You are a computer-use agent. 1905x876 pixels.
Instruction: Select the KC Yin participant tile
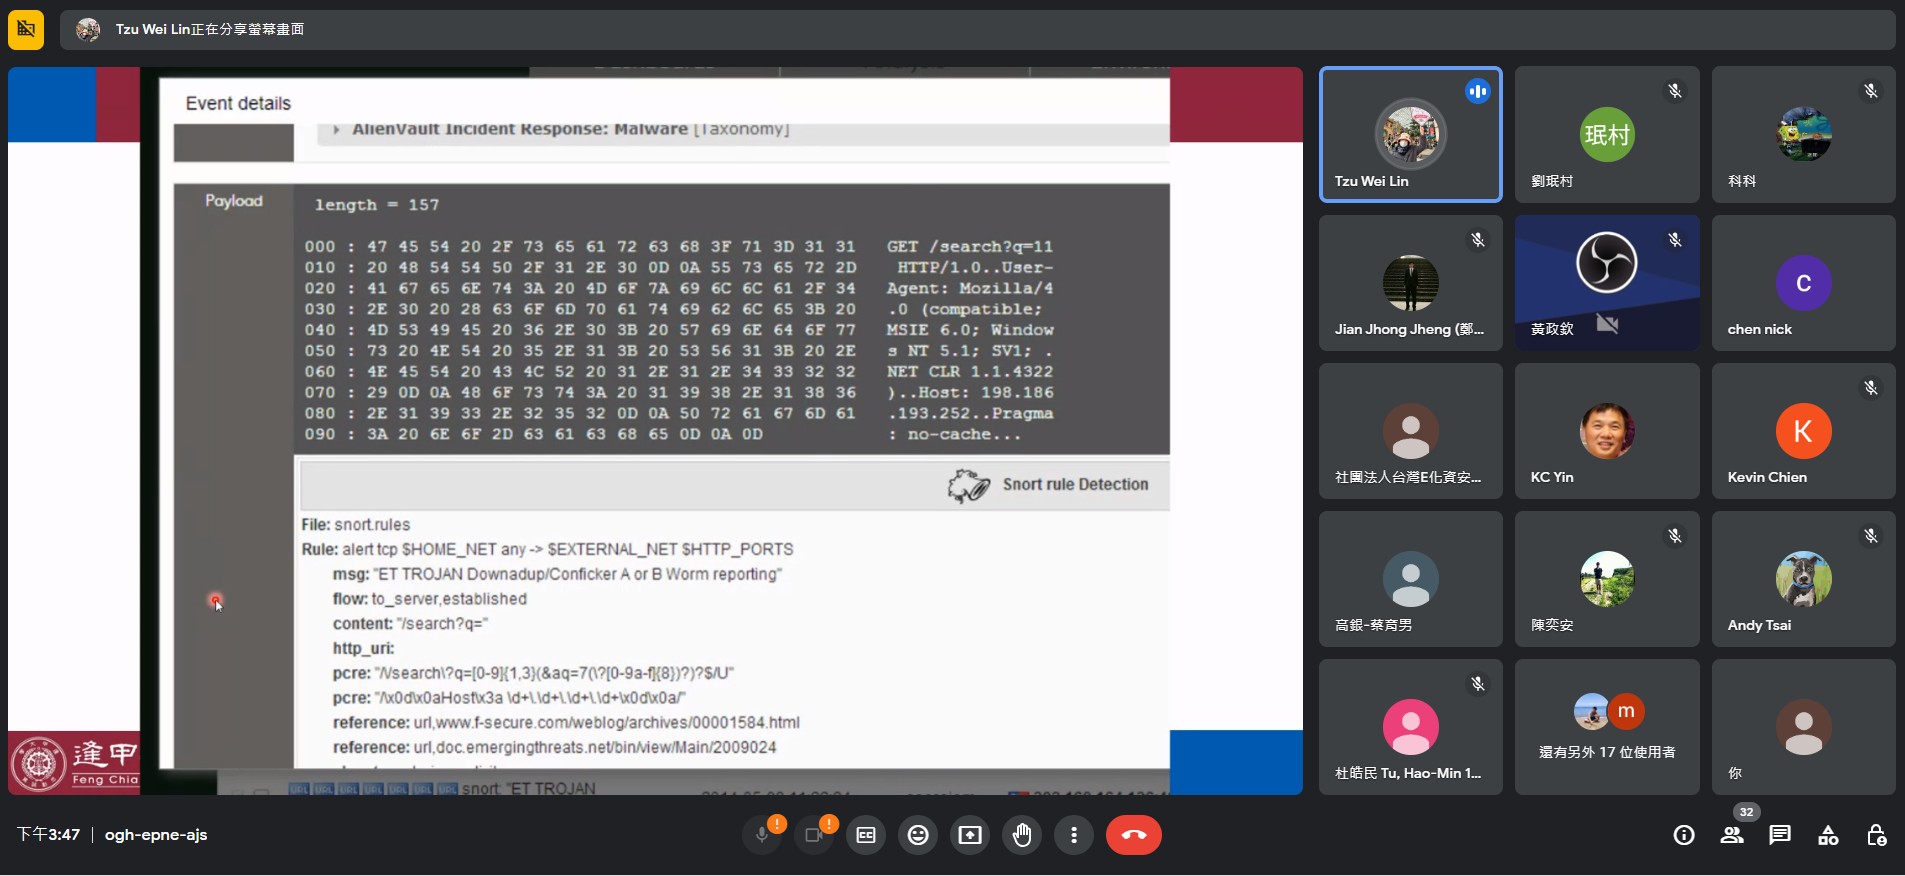tap(1607, 431)
